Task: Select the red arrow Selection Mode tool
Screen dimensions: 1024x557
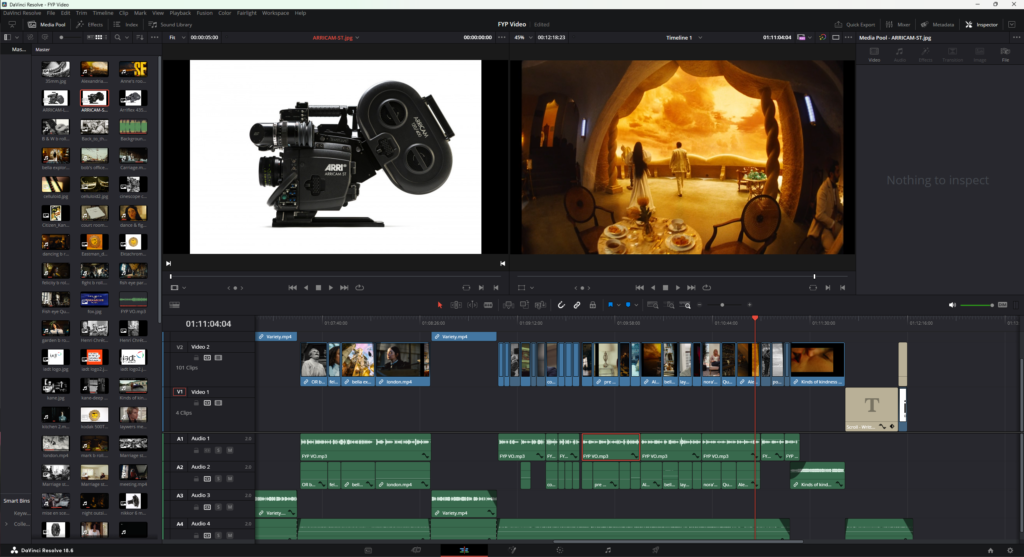Action: (439, 304)
